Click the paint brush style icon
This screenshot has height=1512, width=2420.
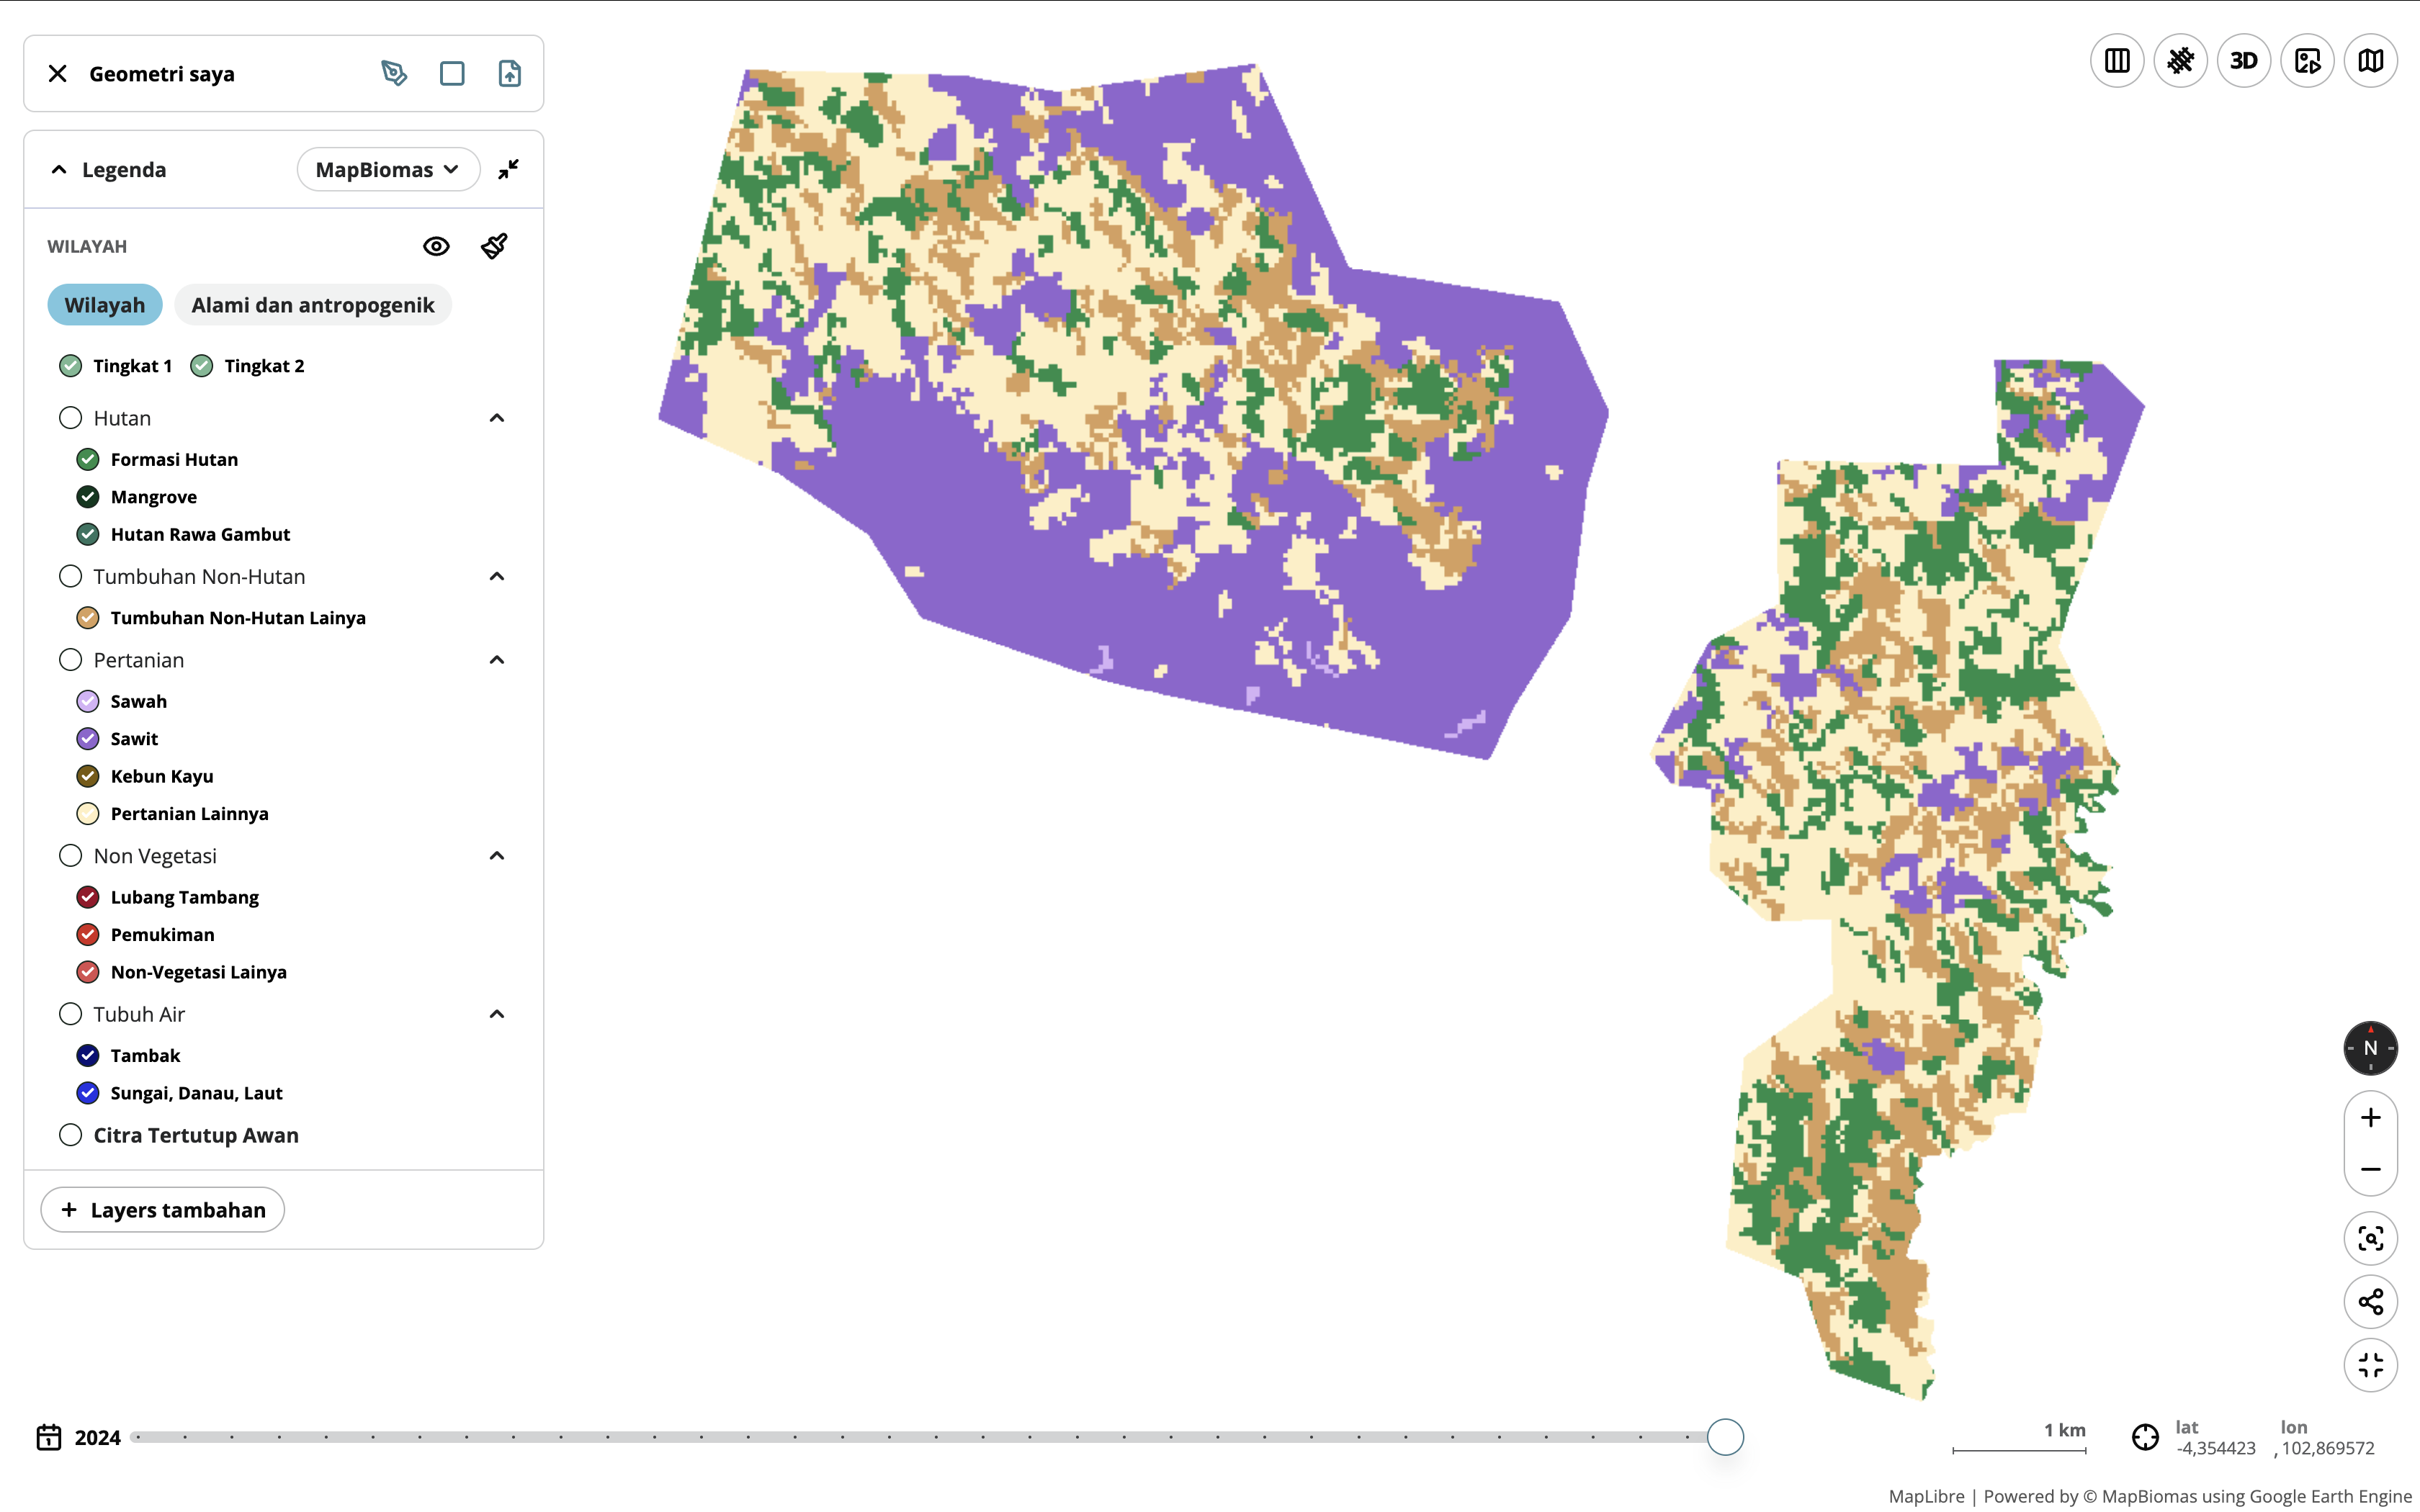point(494,246)
